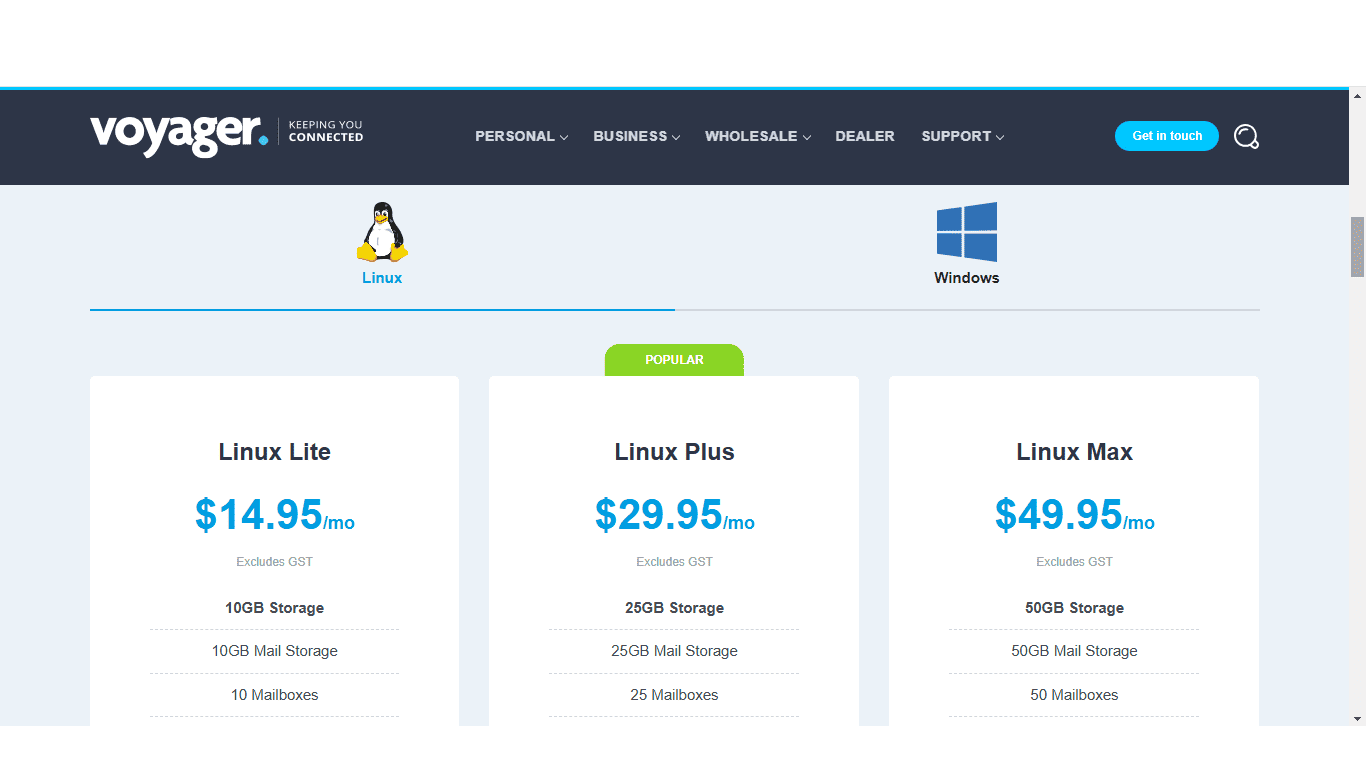
Task: Select the Windows logo icon
Action: pos(967,232)
